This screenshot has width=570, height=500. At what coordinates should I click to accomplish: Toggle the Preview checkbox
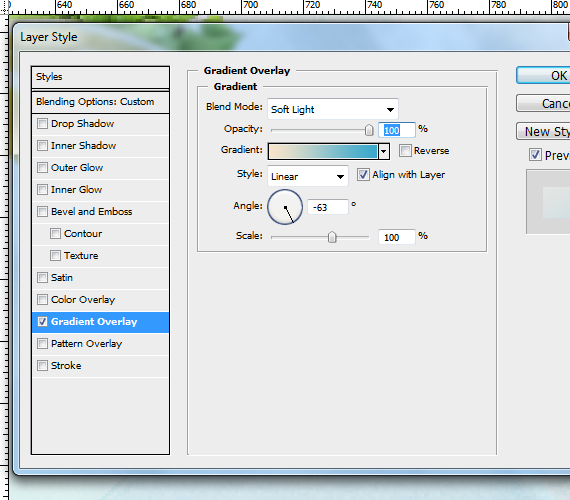[535, 155]
